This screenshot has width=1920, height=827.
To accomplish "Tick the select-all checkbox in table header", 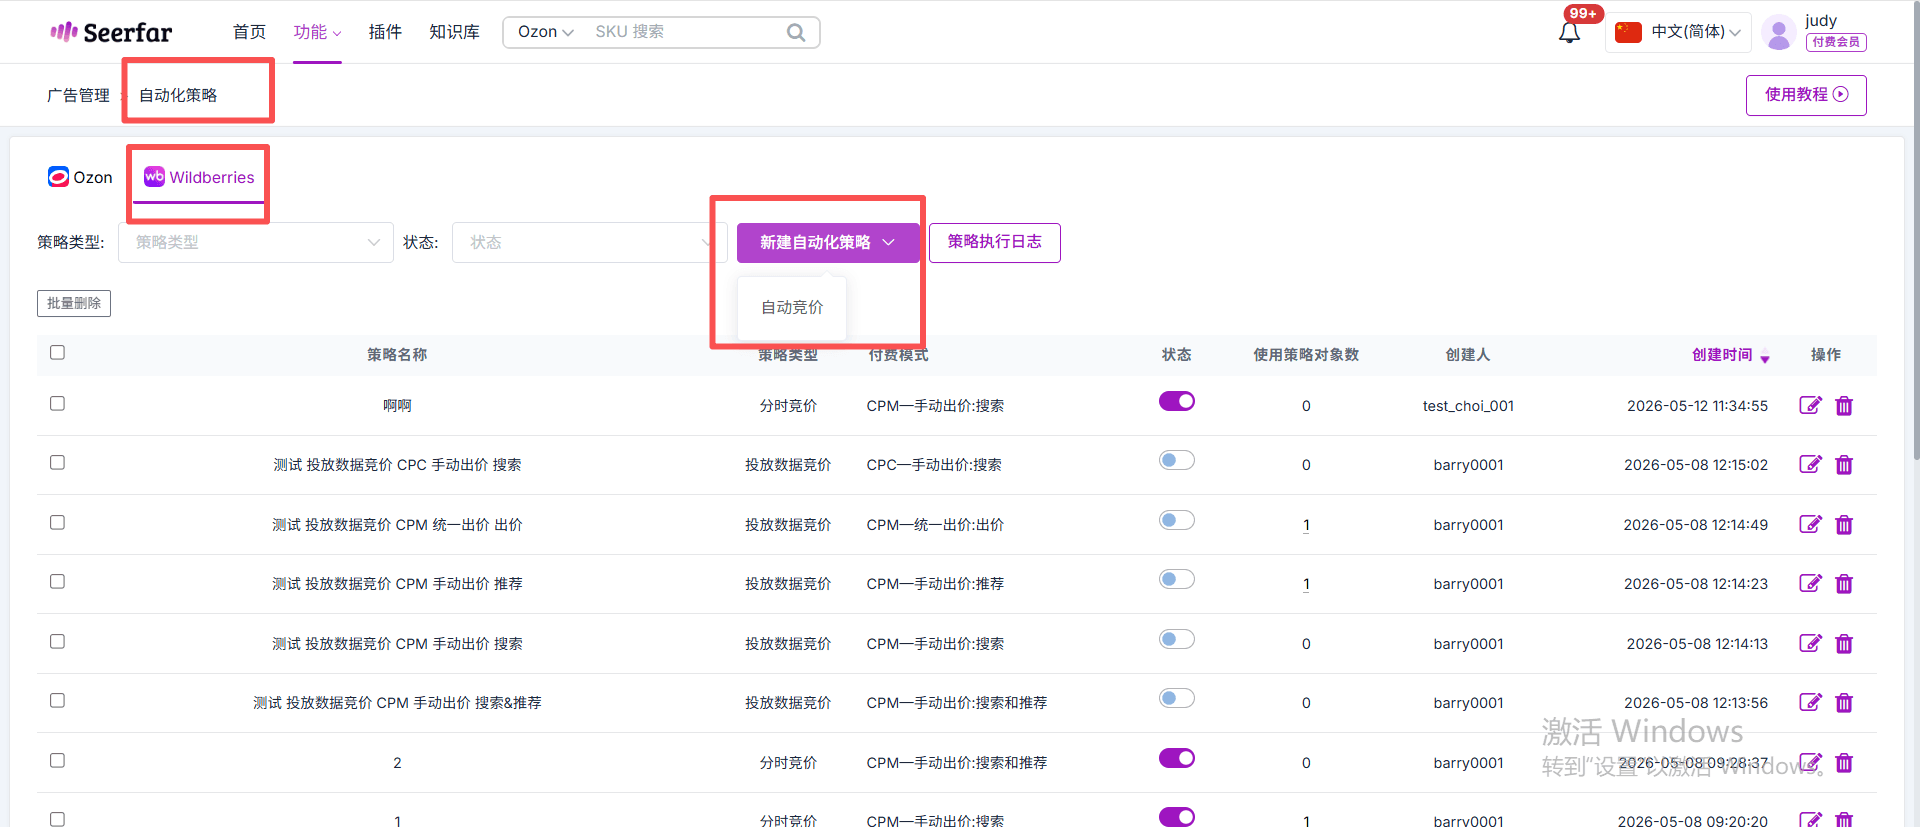I will coord(57,352).
